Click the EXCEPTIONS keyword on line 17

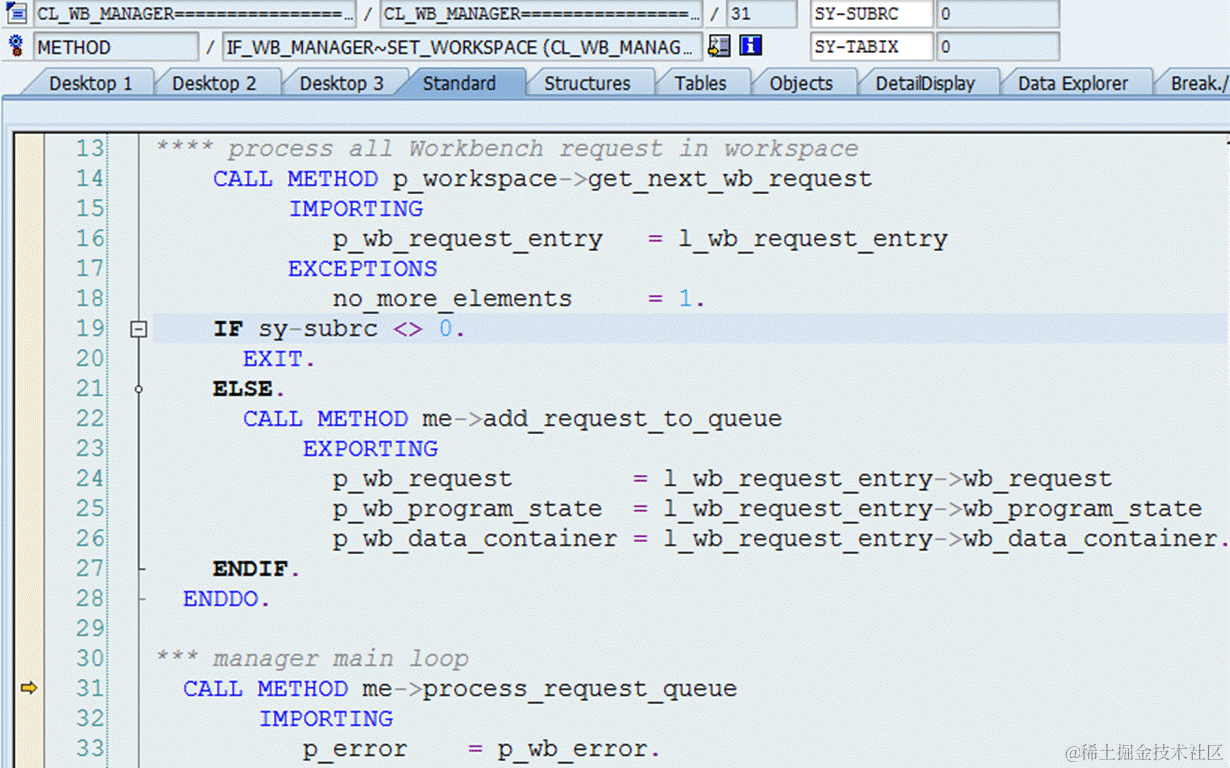click(x=363, y=268)
